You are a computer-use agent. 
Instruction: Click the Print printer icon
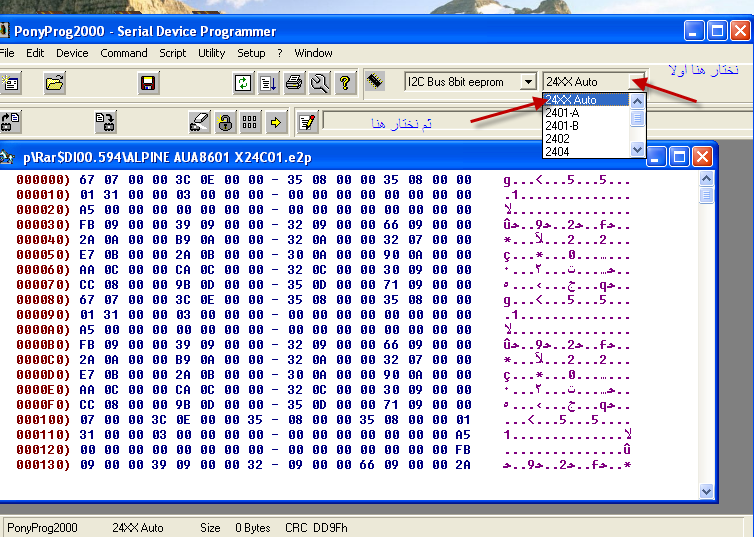coord(294,83)
